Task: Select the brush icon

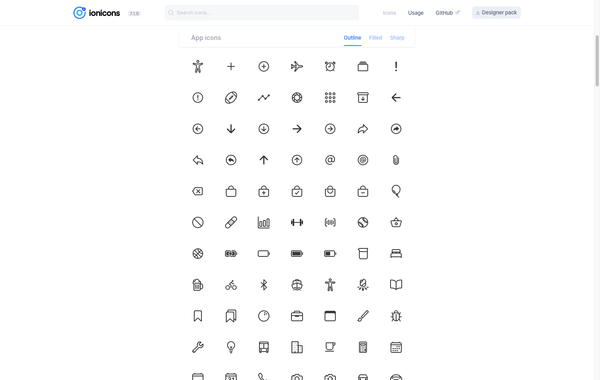Action: 363,316
